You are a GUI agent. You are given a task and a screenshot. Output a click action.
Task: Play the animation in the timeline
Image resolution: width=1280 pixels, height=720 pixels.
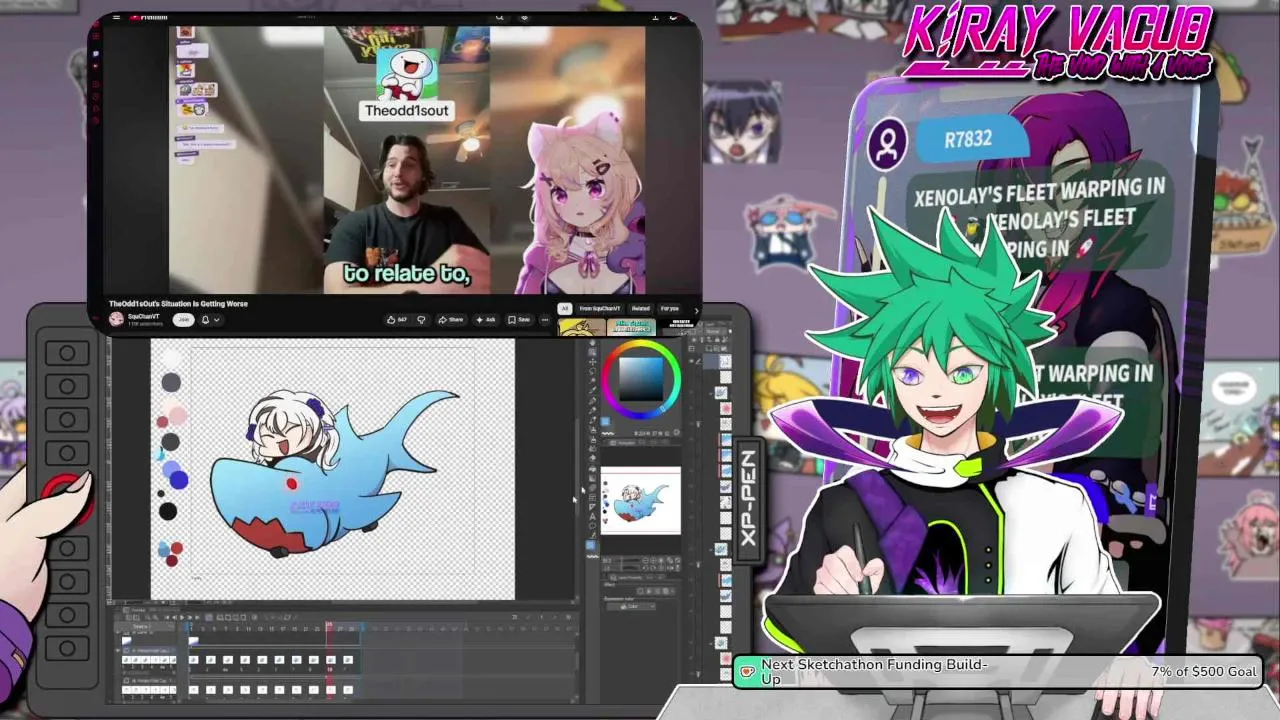[x=182, y=617]
